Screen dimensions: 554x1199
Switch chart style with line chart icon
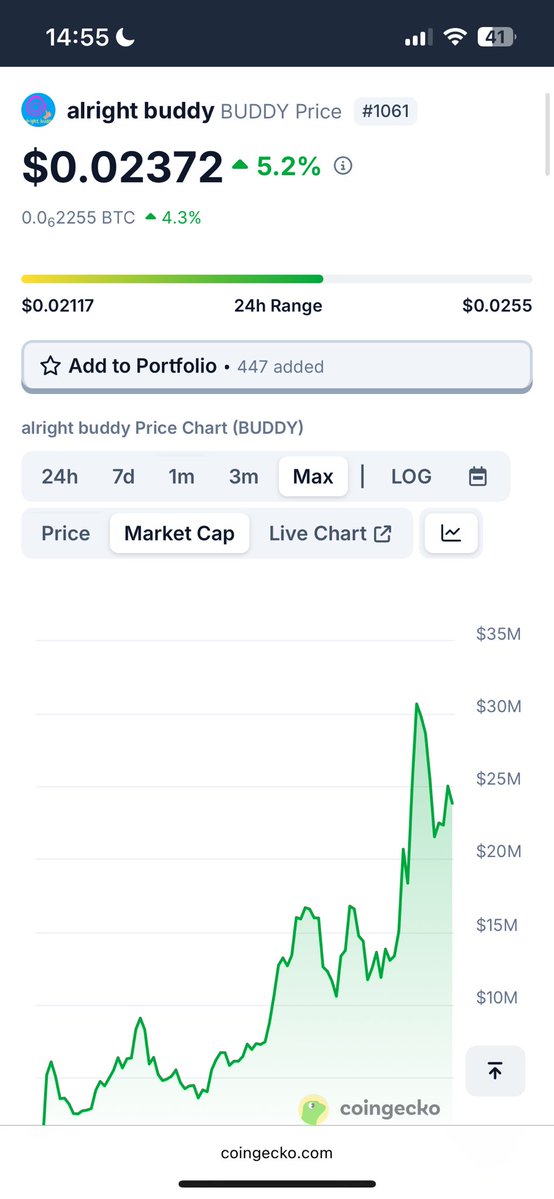(x=451, y=533)
